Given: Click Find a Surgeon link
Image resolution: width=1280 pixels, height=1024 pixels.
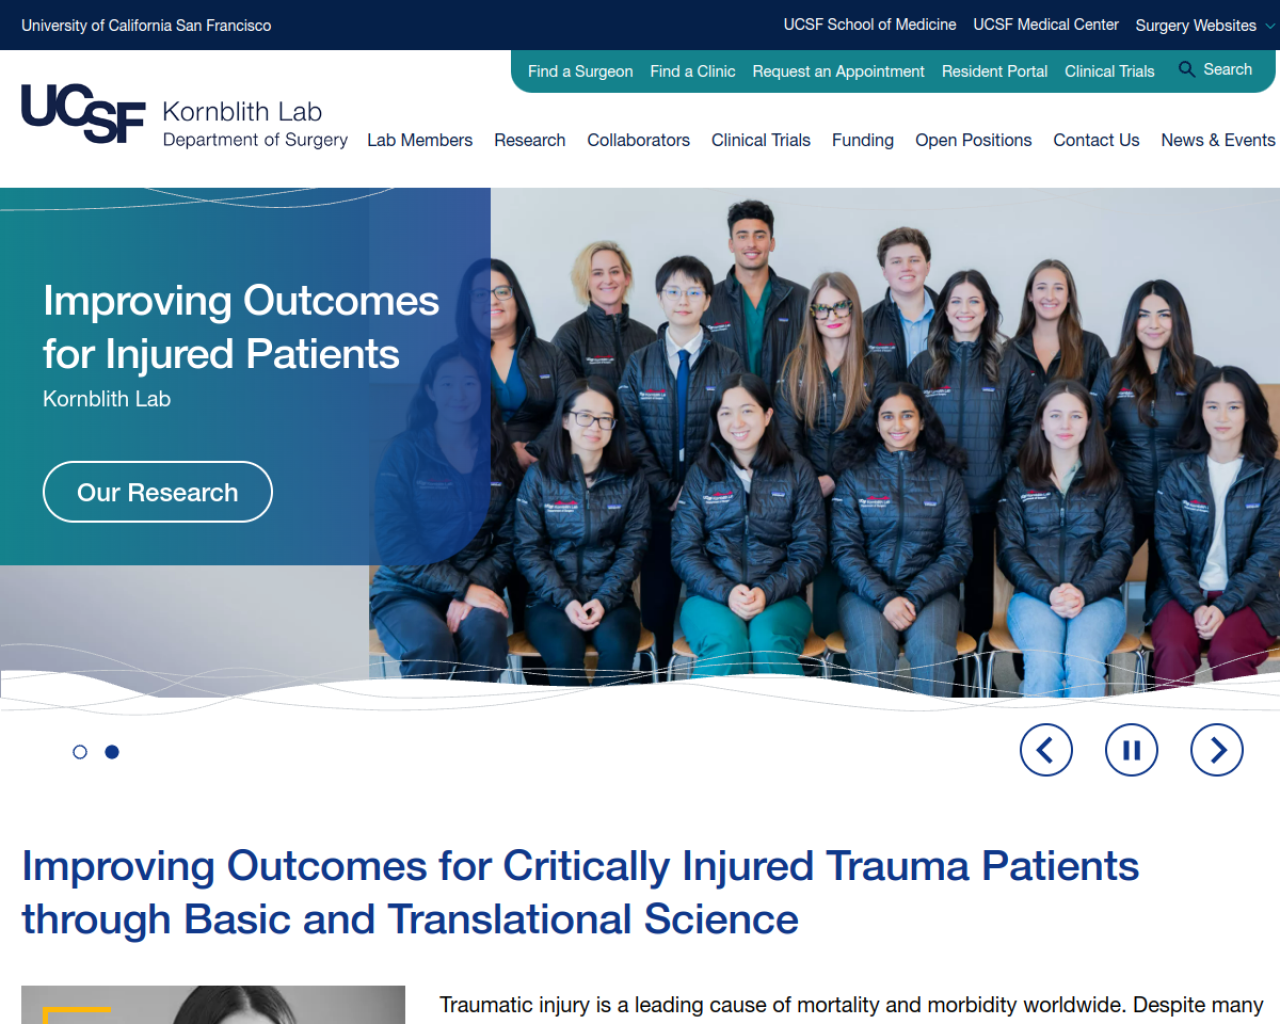Looking at the screenshot, I should 580,71.
